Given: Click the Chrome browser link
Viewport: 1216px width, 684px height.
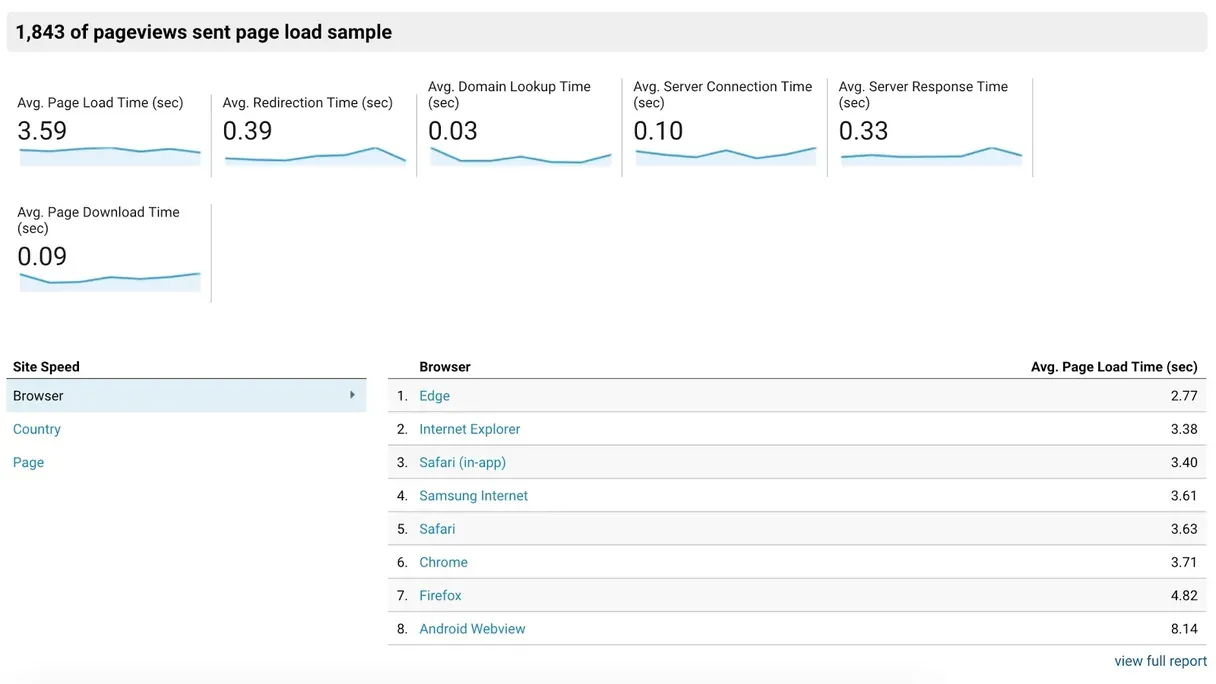Looking at the screenshot, I should click(443, 562).
